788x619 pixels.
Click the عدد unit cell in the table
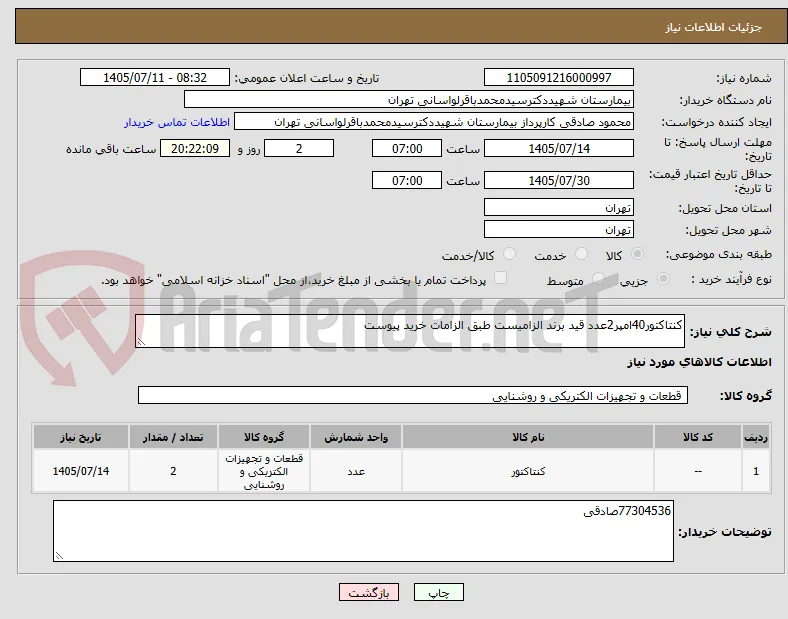pos(356,471)
